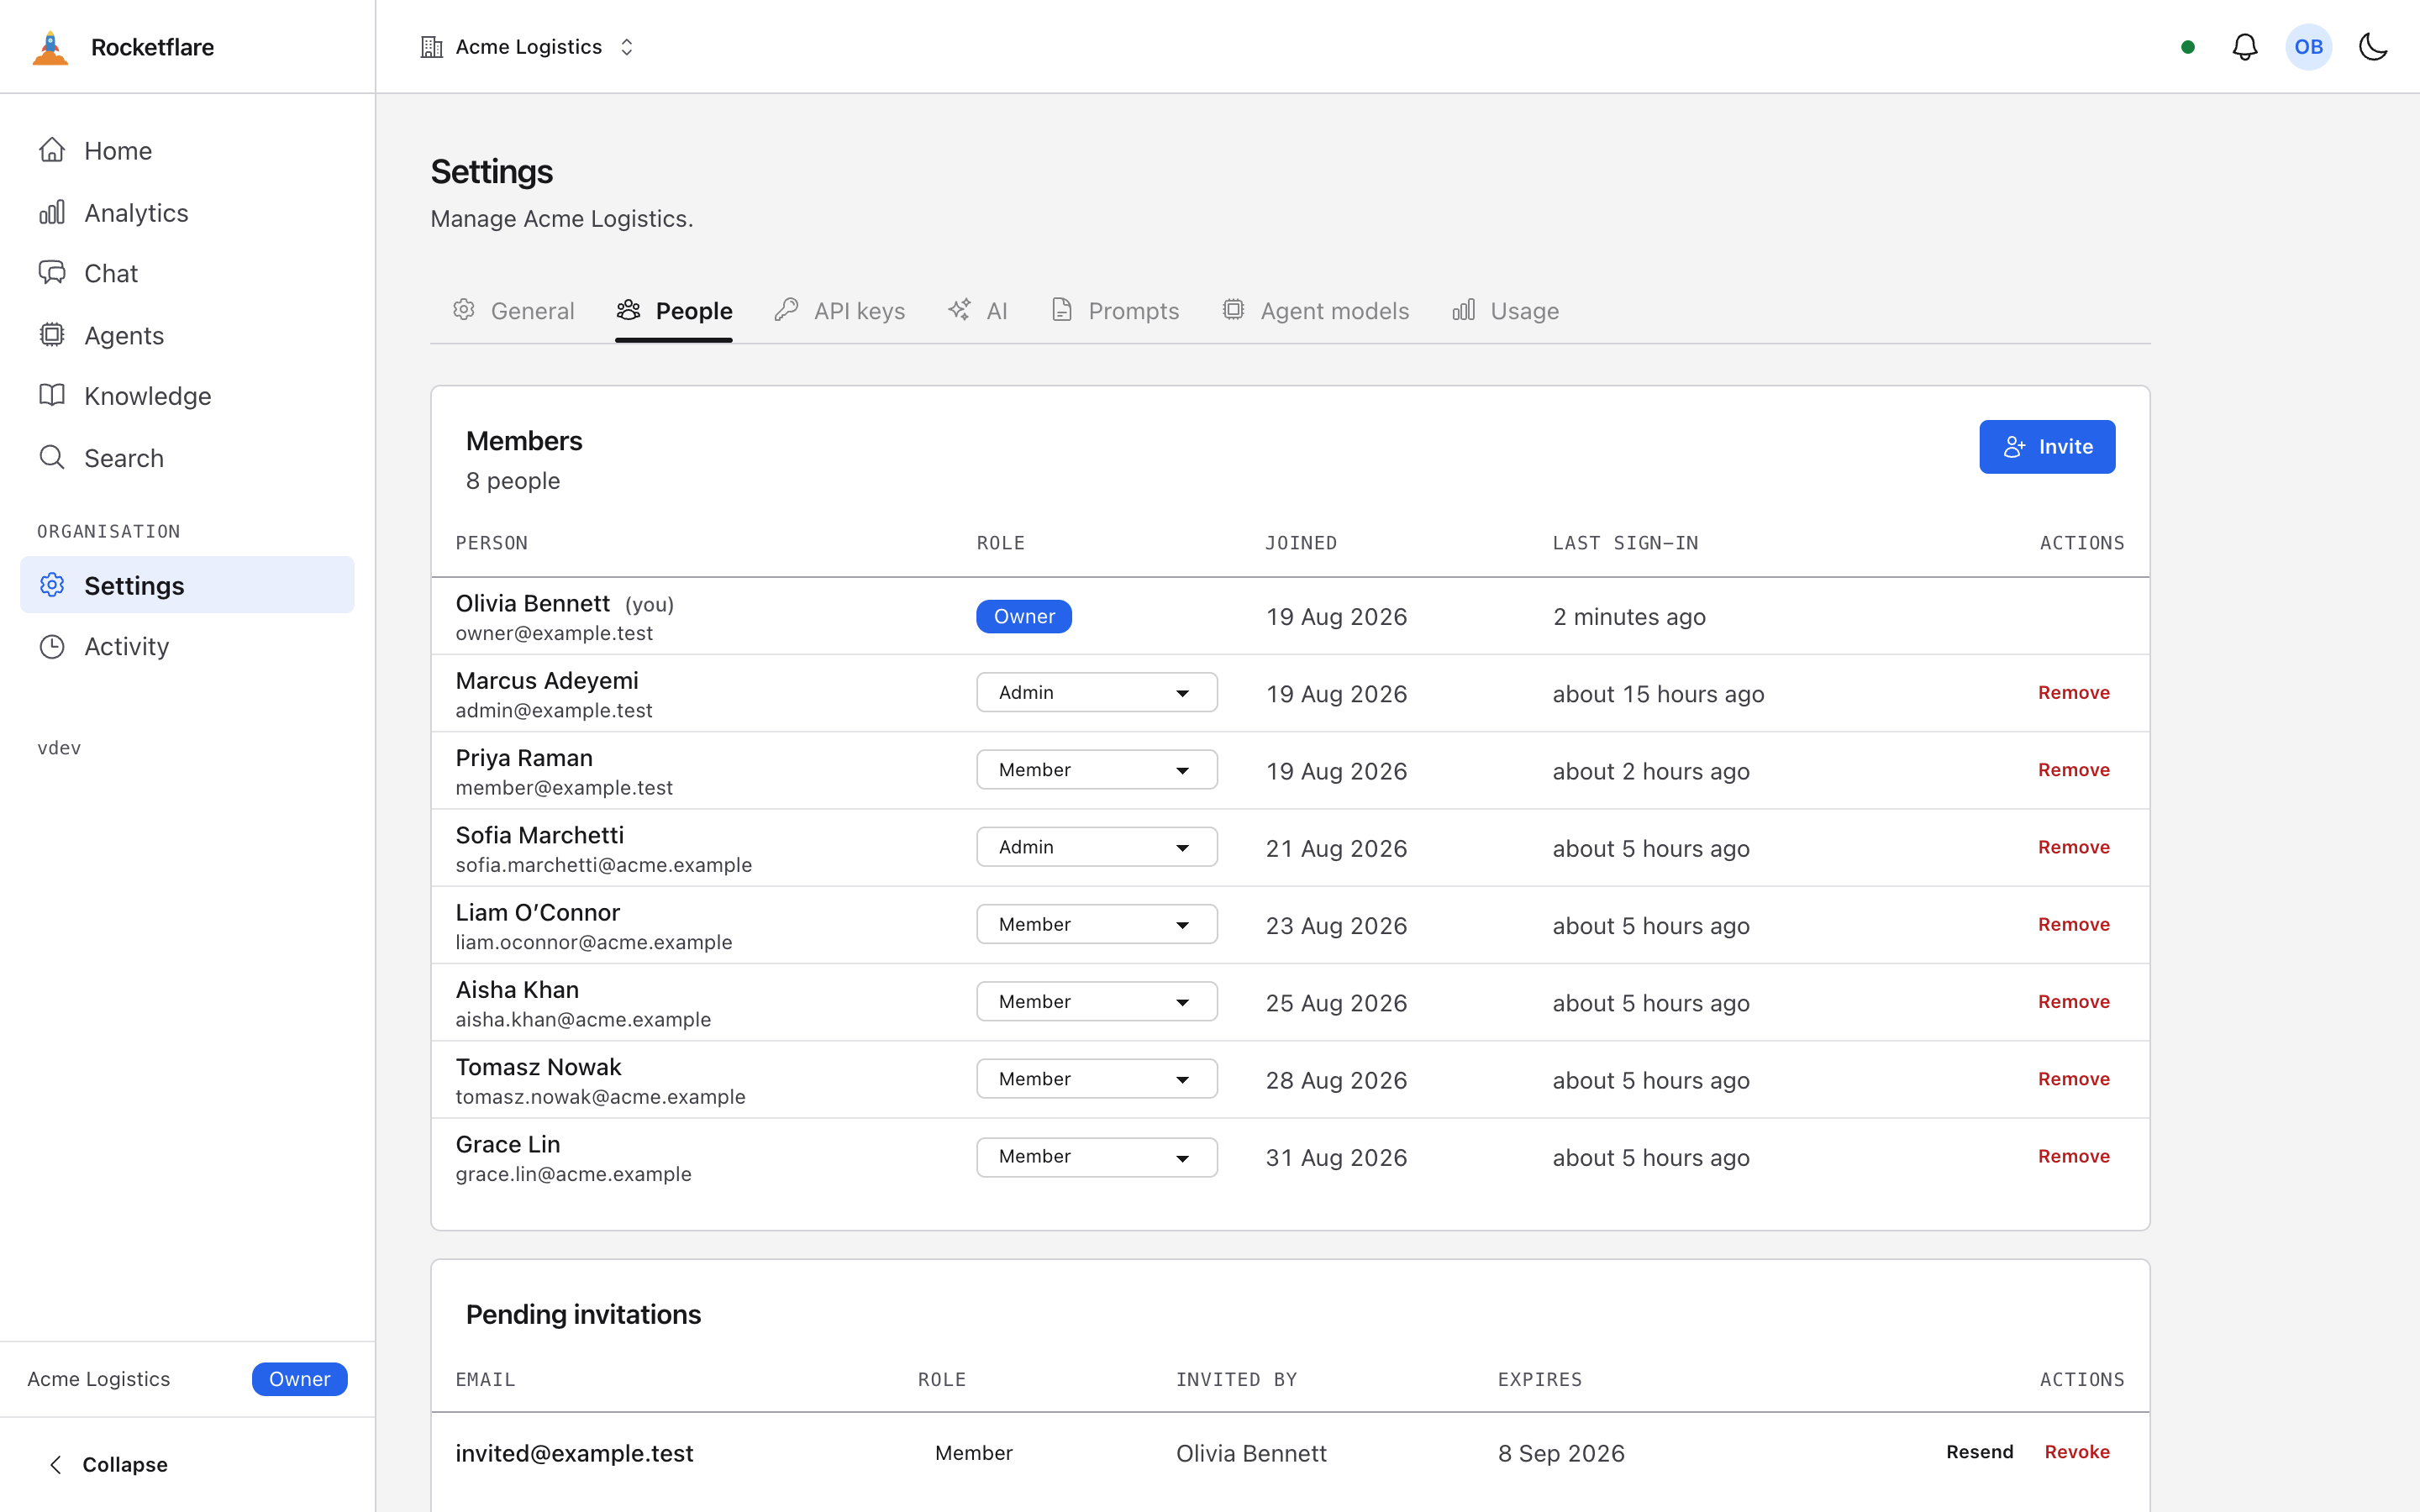This screenshot has height=1512, width=2420.
Task: Switch to the Prompts tab
Action: click(x=1114, y=311)
